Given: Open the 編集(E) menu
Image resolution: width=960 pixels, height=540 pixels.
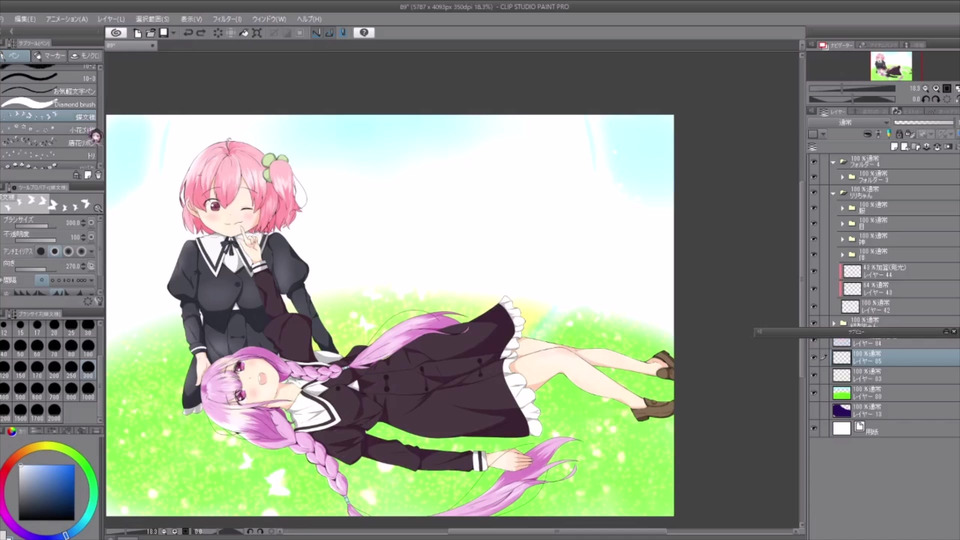Looking at the screenshot, I should 25,19.
